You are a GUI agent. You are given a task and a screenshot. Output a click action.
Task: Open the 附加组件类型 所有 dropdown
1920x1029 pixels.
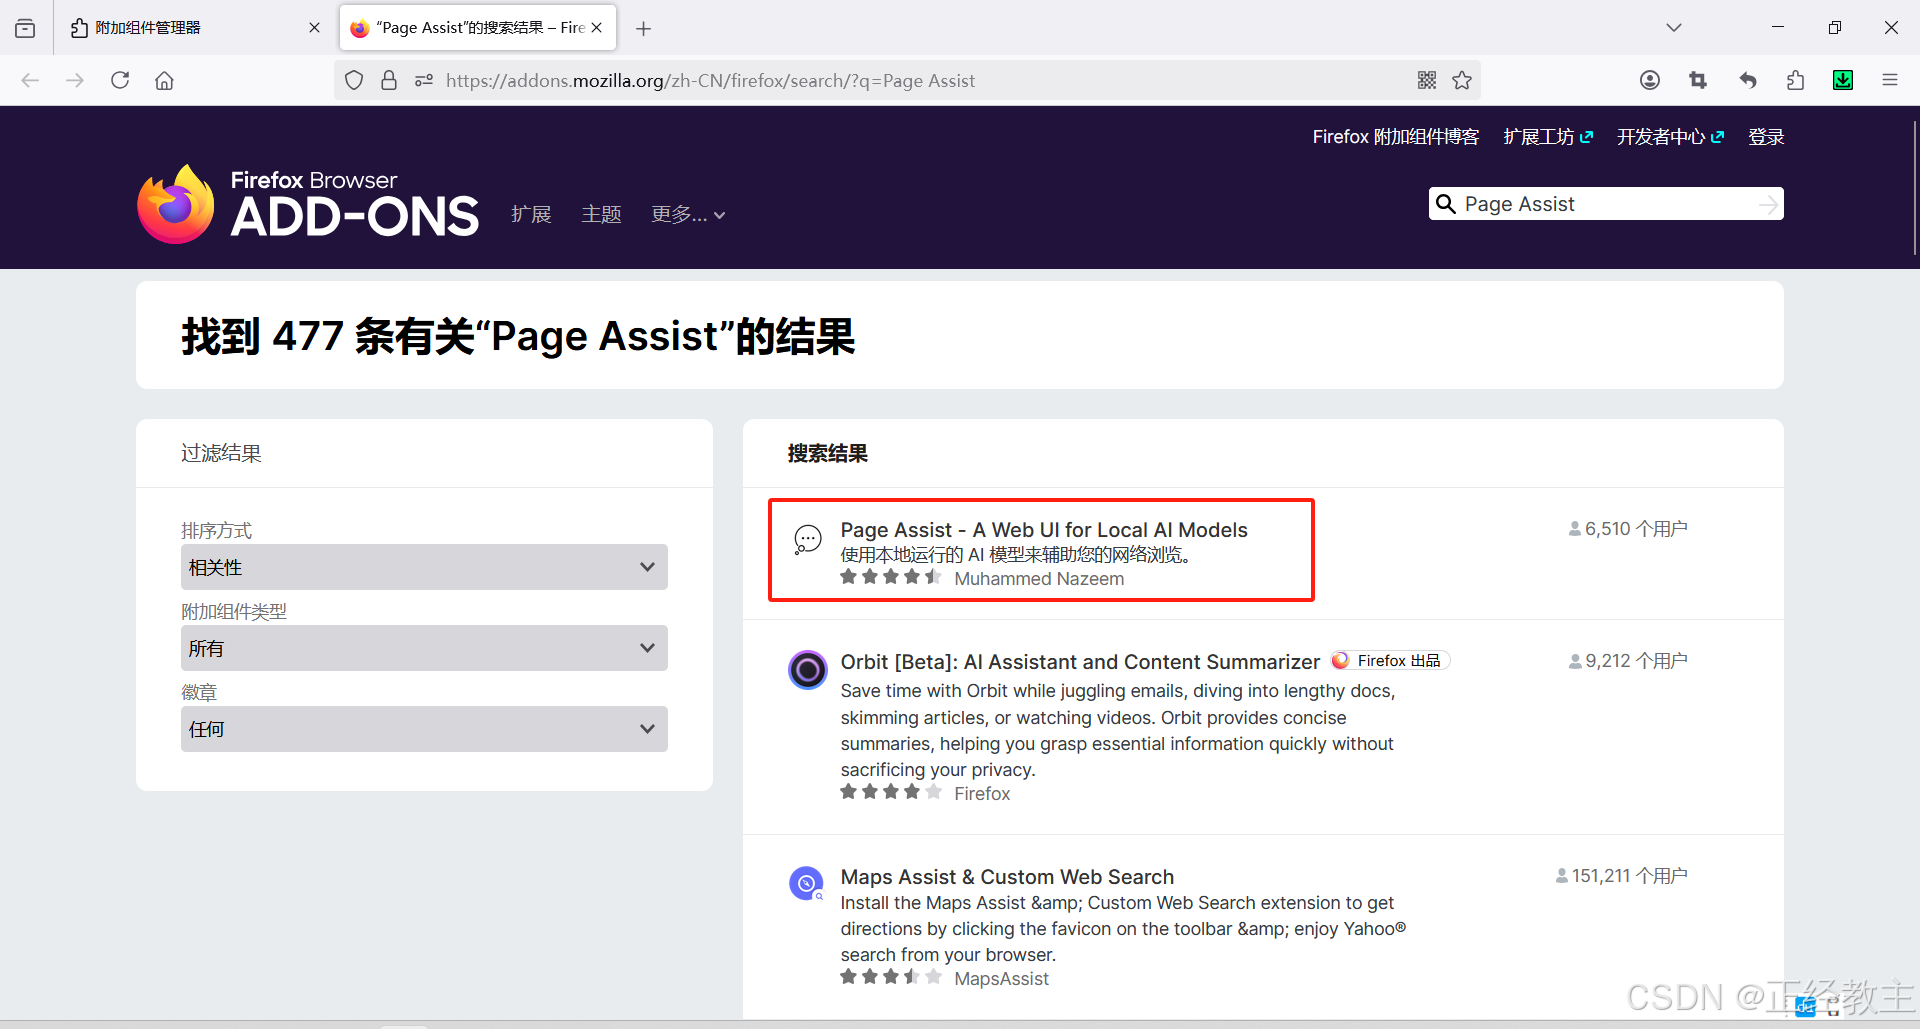pos(424,648)
